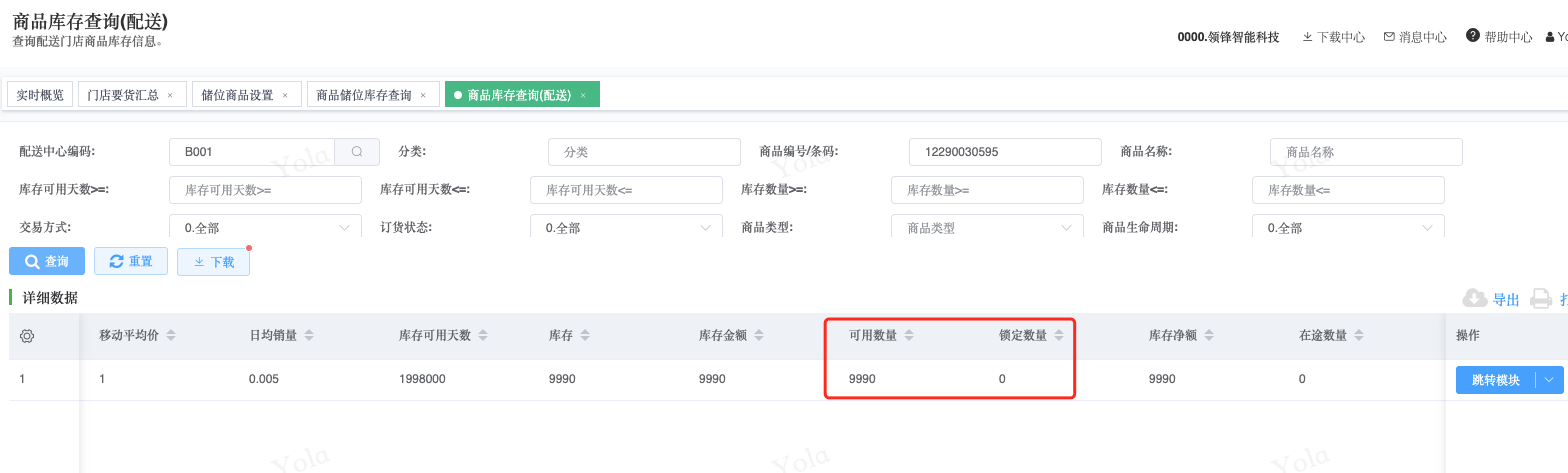Click the 查询 search button

tap(47, 261)
